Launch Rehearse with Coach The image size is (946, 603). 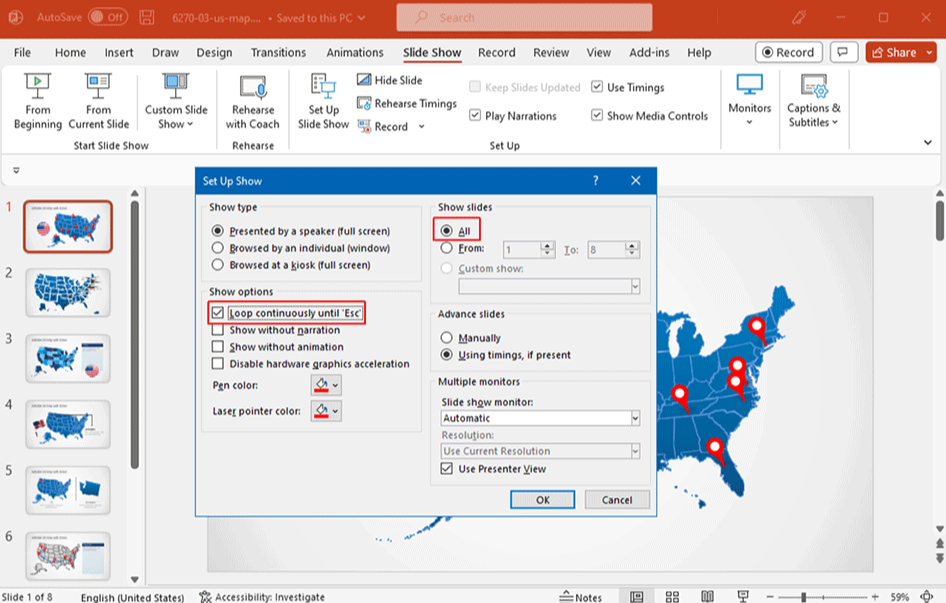coord(253,101)
